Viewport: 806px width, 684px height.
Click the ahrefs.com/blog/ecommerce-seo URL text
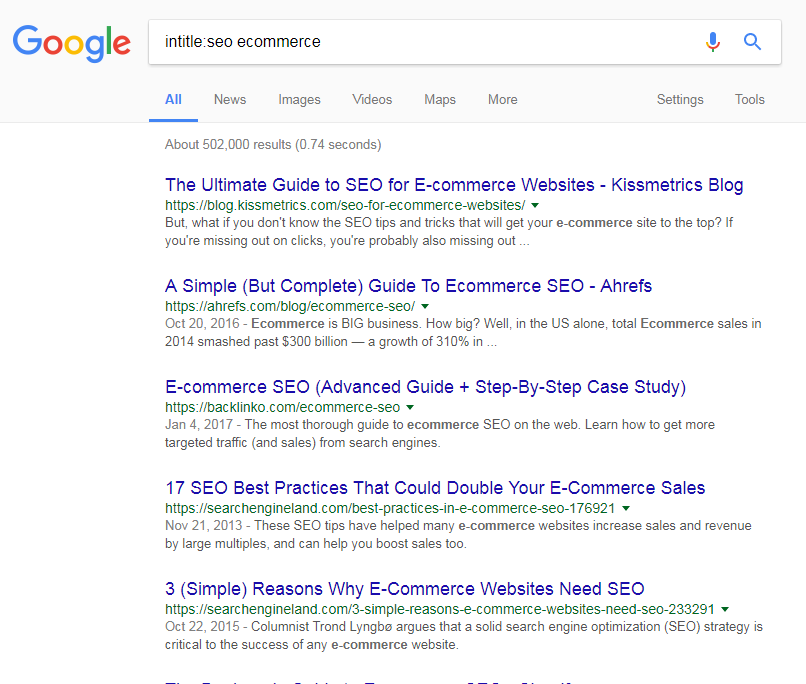(x=290, y=306)
